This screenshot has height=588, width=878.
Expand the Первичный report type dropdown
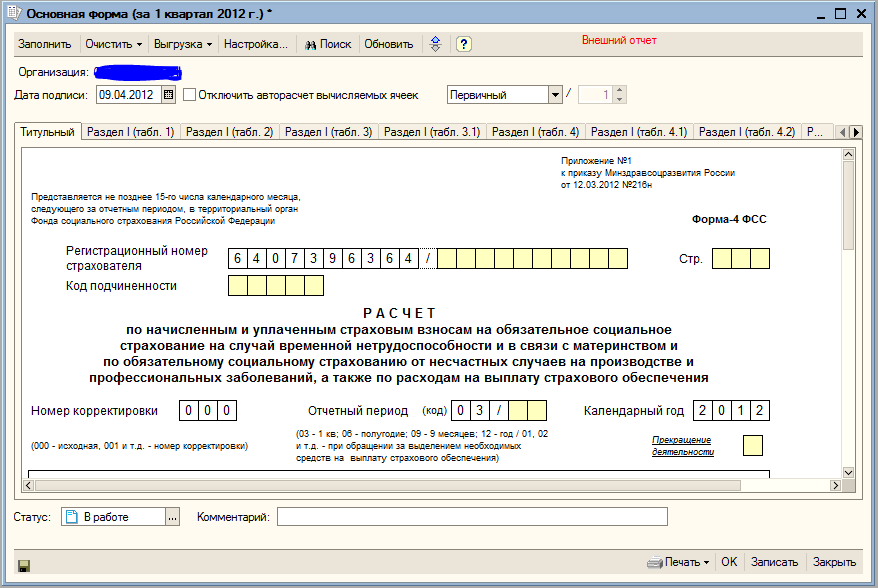555,95
